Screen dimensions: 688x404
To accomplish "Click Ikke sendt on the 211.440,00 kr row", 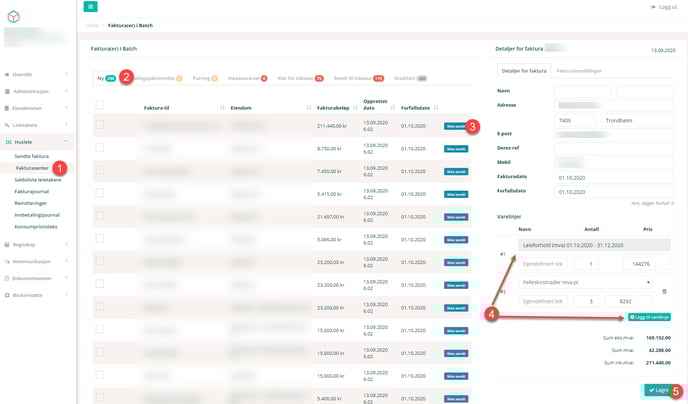I will [x=455, y=126].
